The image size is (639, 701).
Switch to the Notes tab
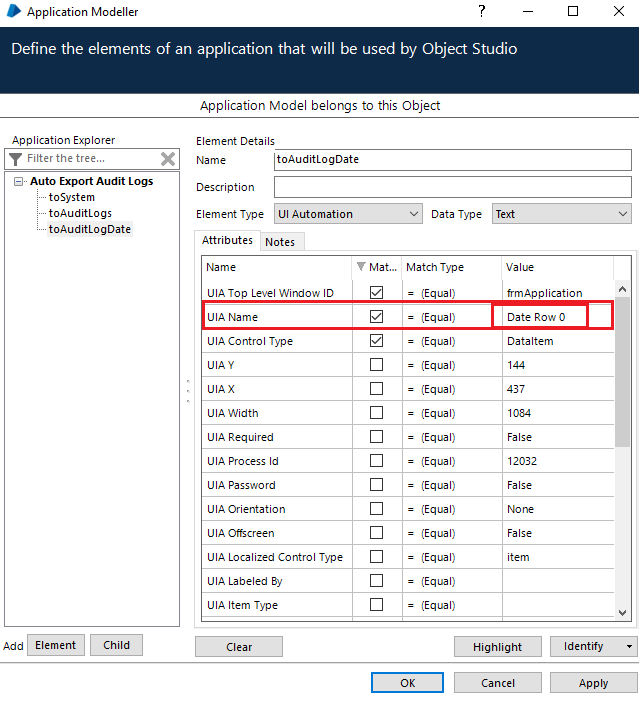(x=280, y=242)
